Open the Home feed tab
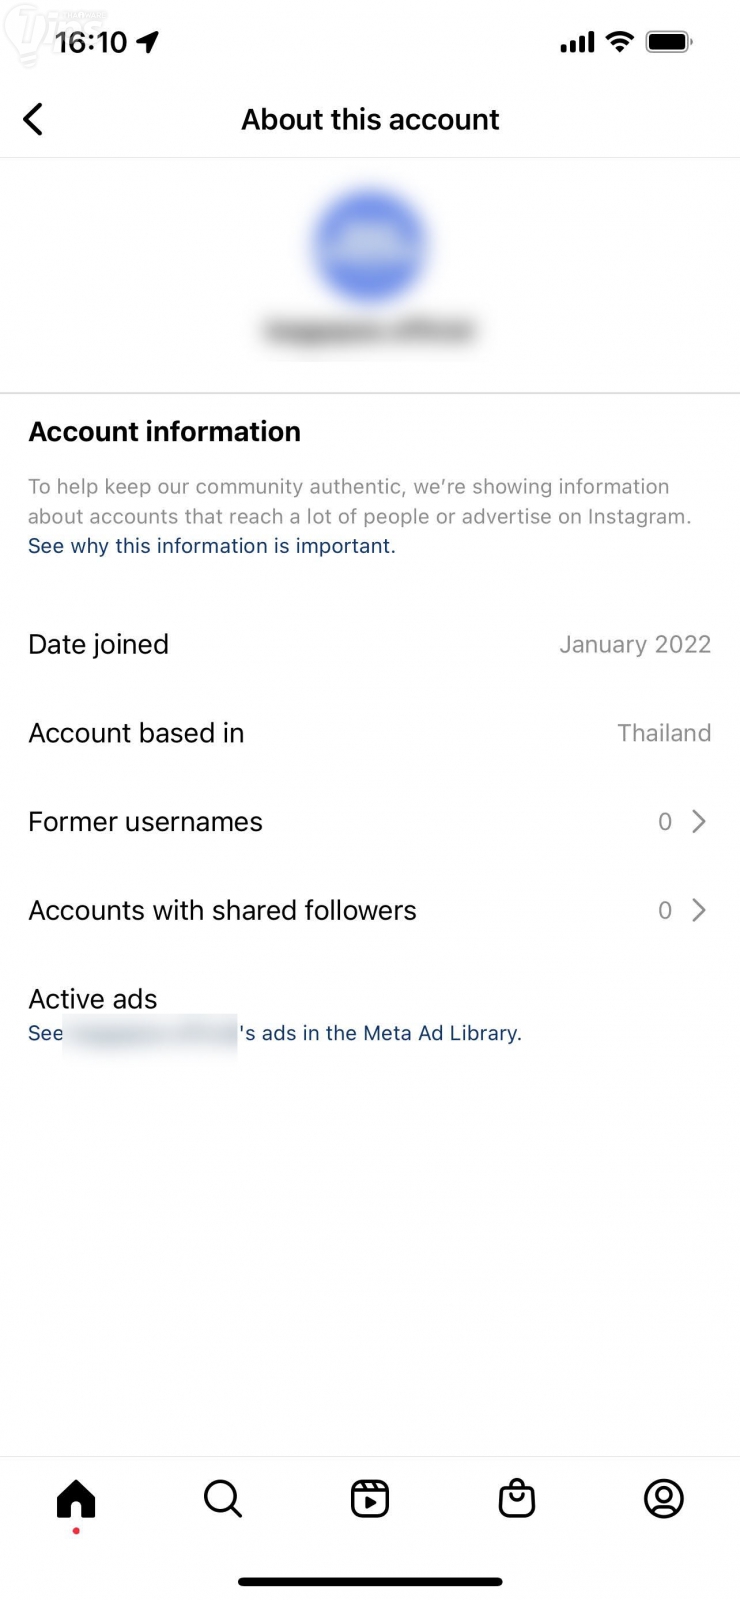 coord(76,1499)
